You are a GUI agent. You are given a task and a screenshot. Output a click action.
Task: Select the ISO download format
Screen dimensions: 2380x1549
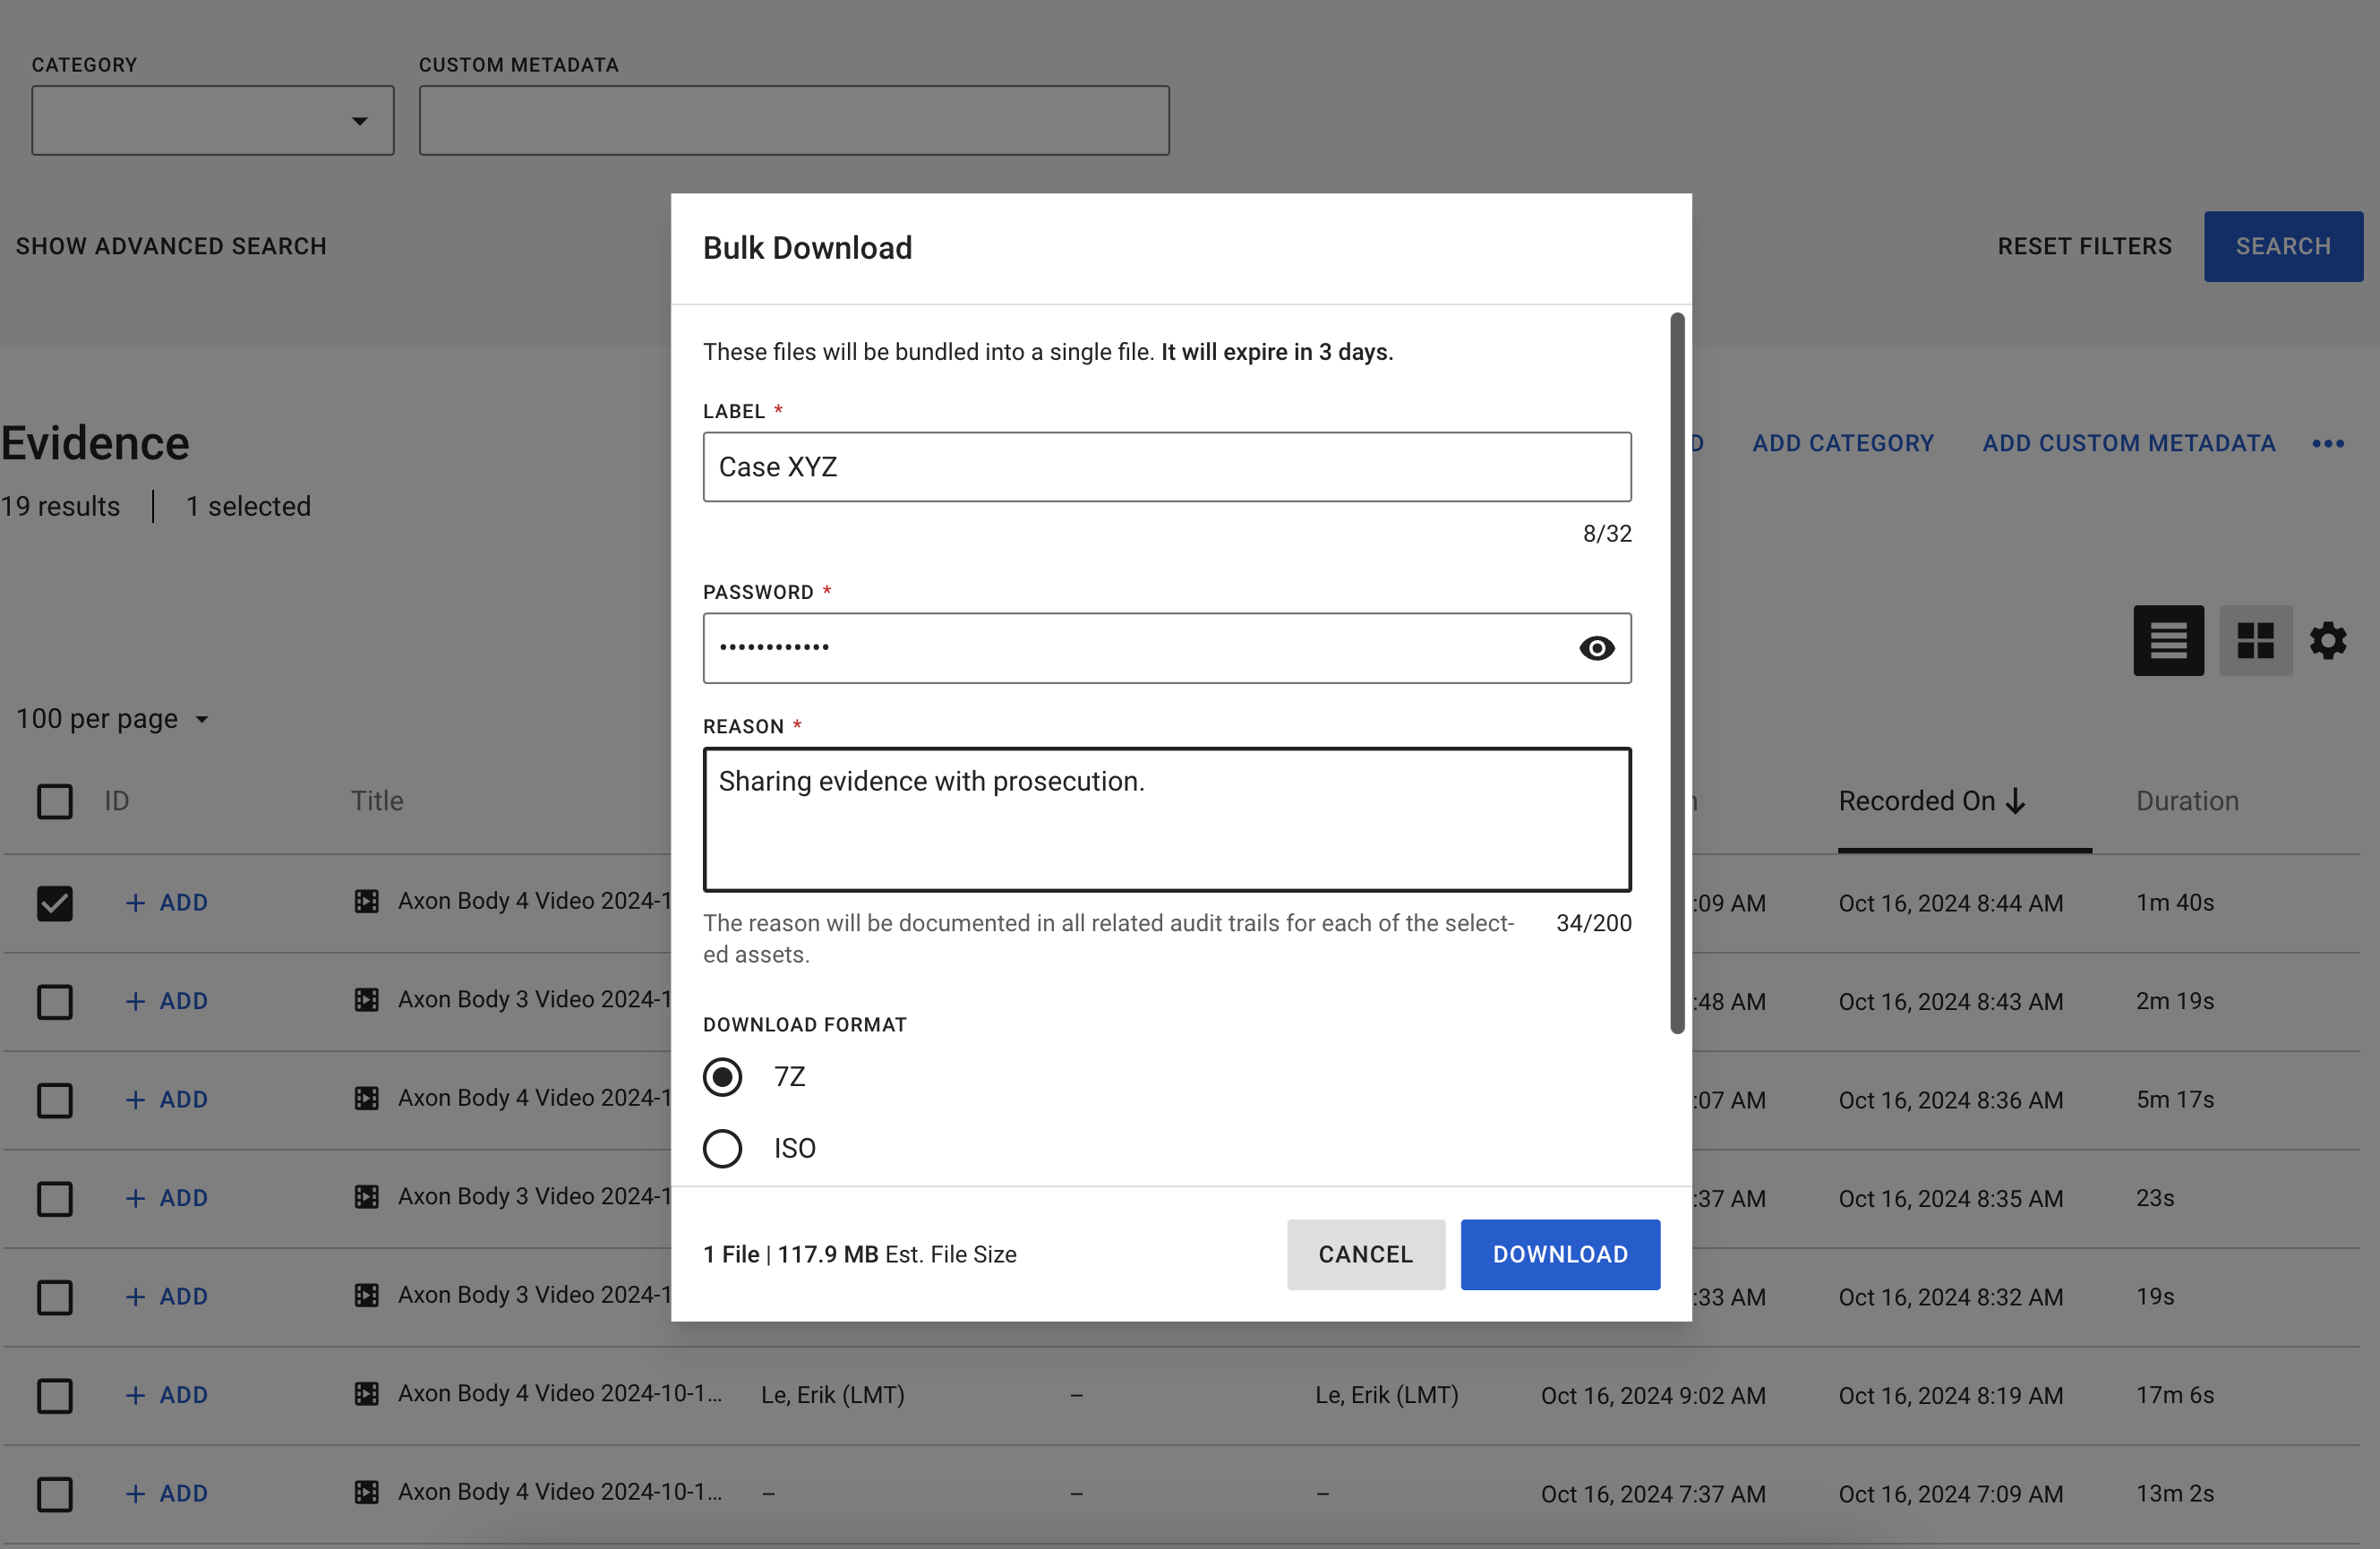(722, 1148)
